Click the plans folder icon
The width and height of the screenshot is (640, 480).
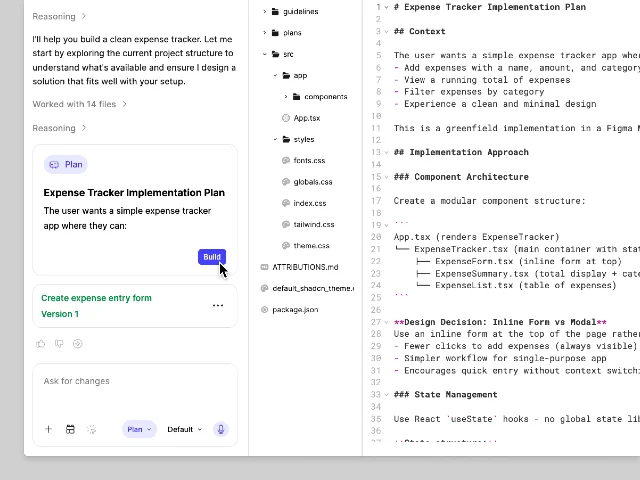(x=276, y=33)
